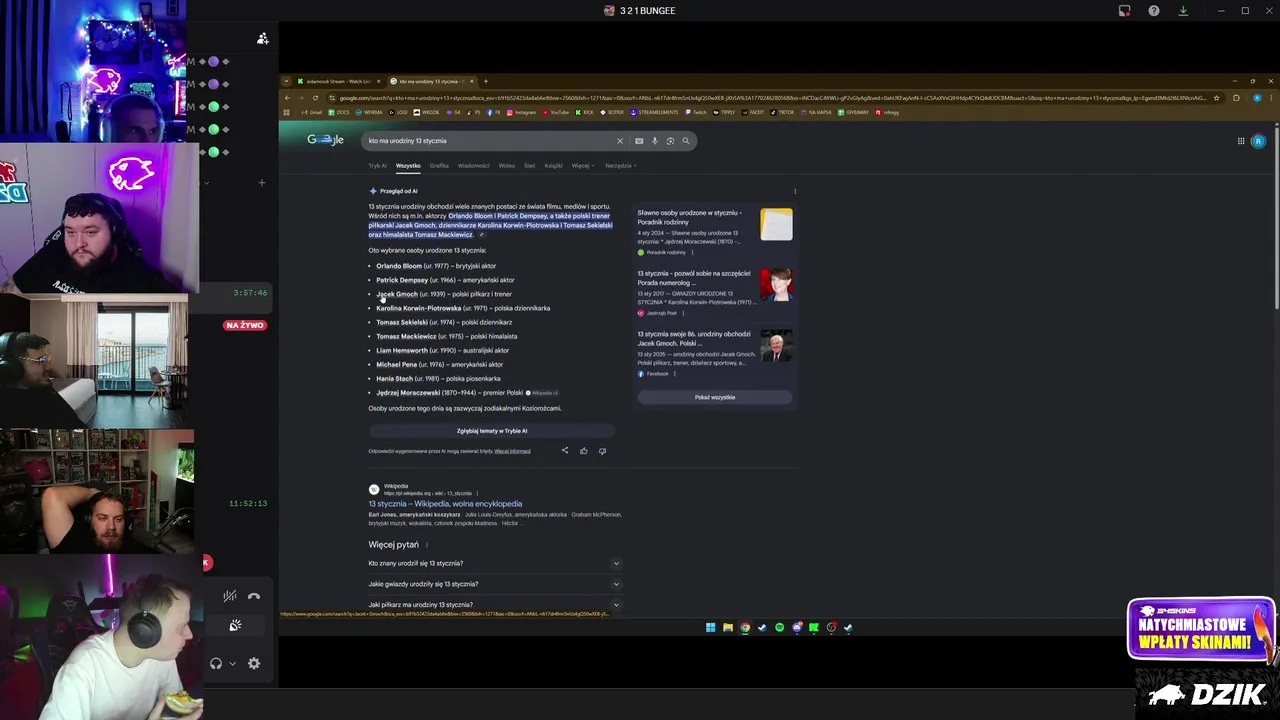Open the Google apps grid
Screen dimensions: 1280x720
click(x=1241, y=141)
